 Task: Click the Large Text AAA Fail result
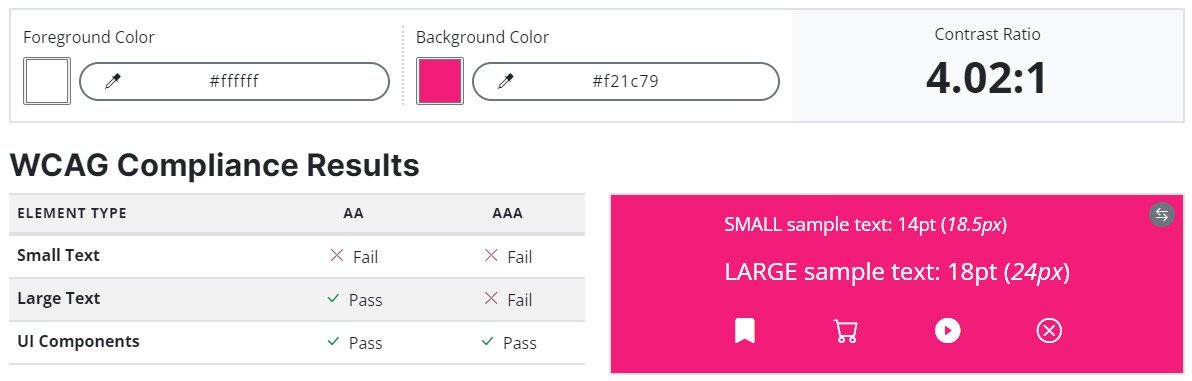coord(508,300)
